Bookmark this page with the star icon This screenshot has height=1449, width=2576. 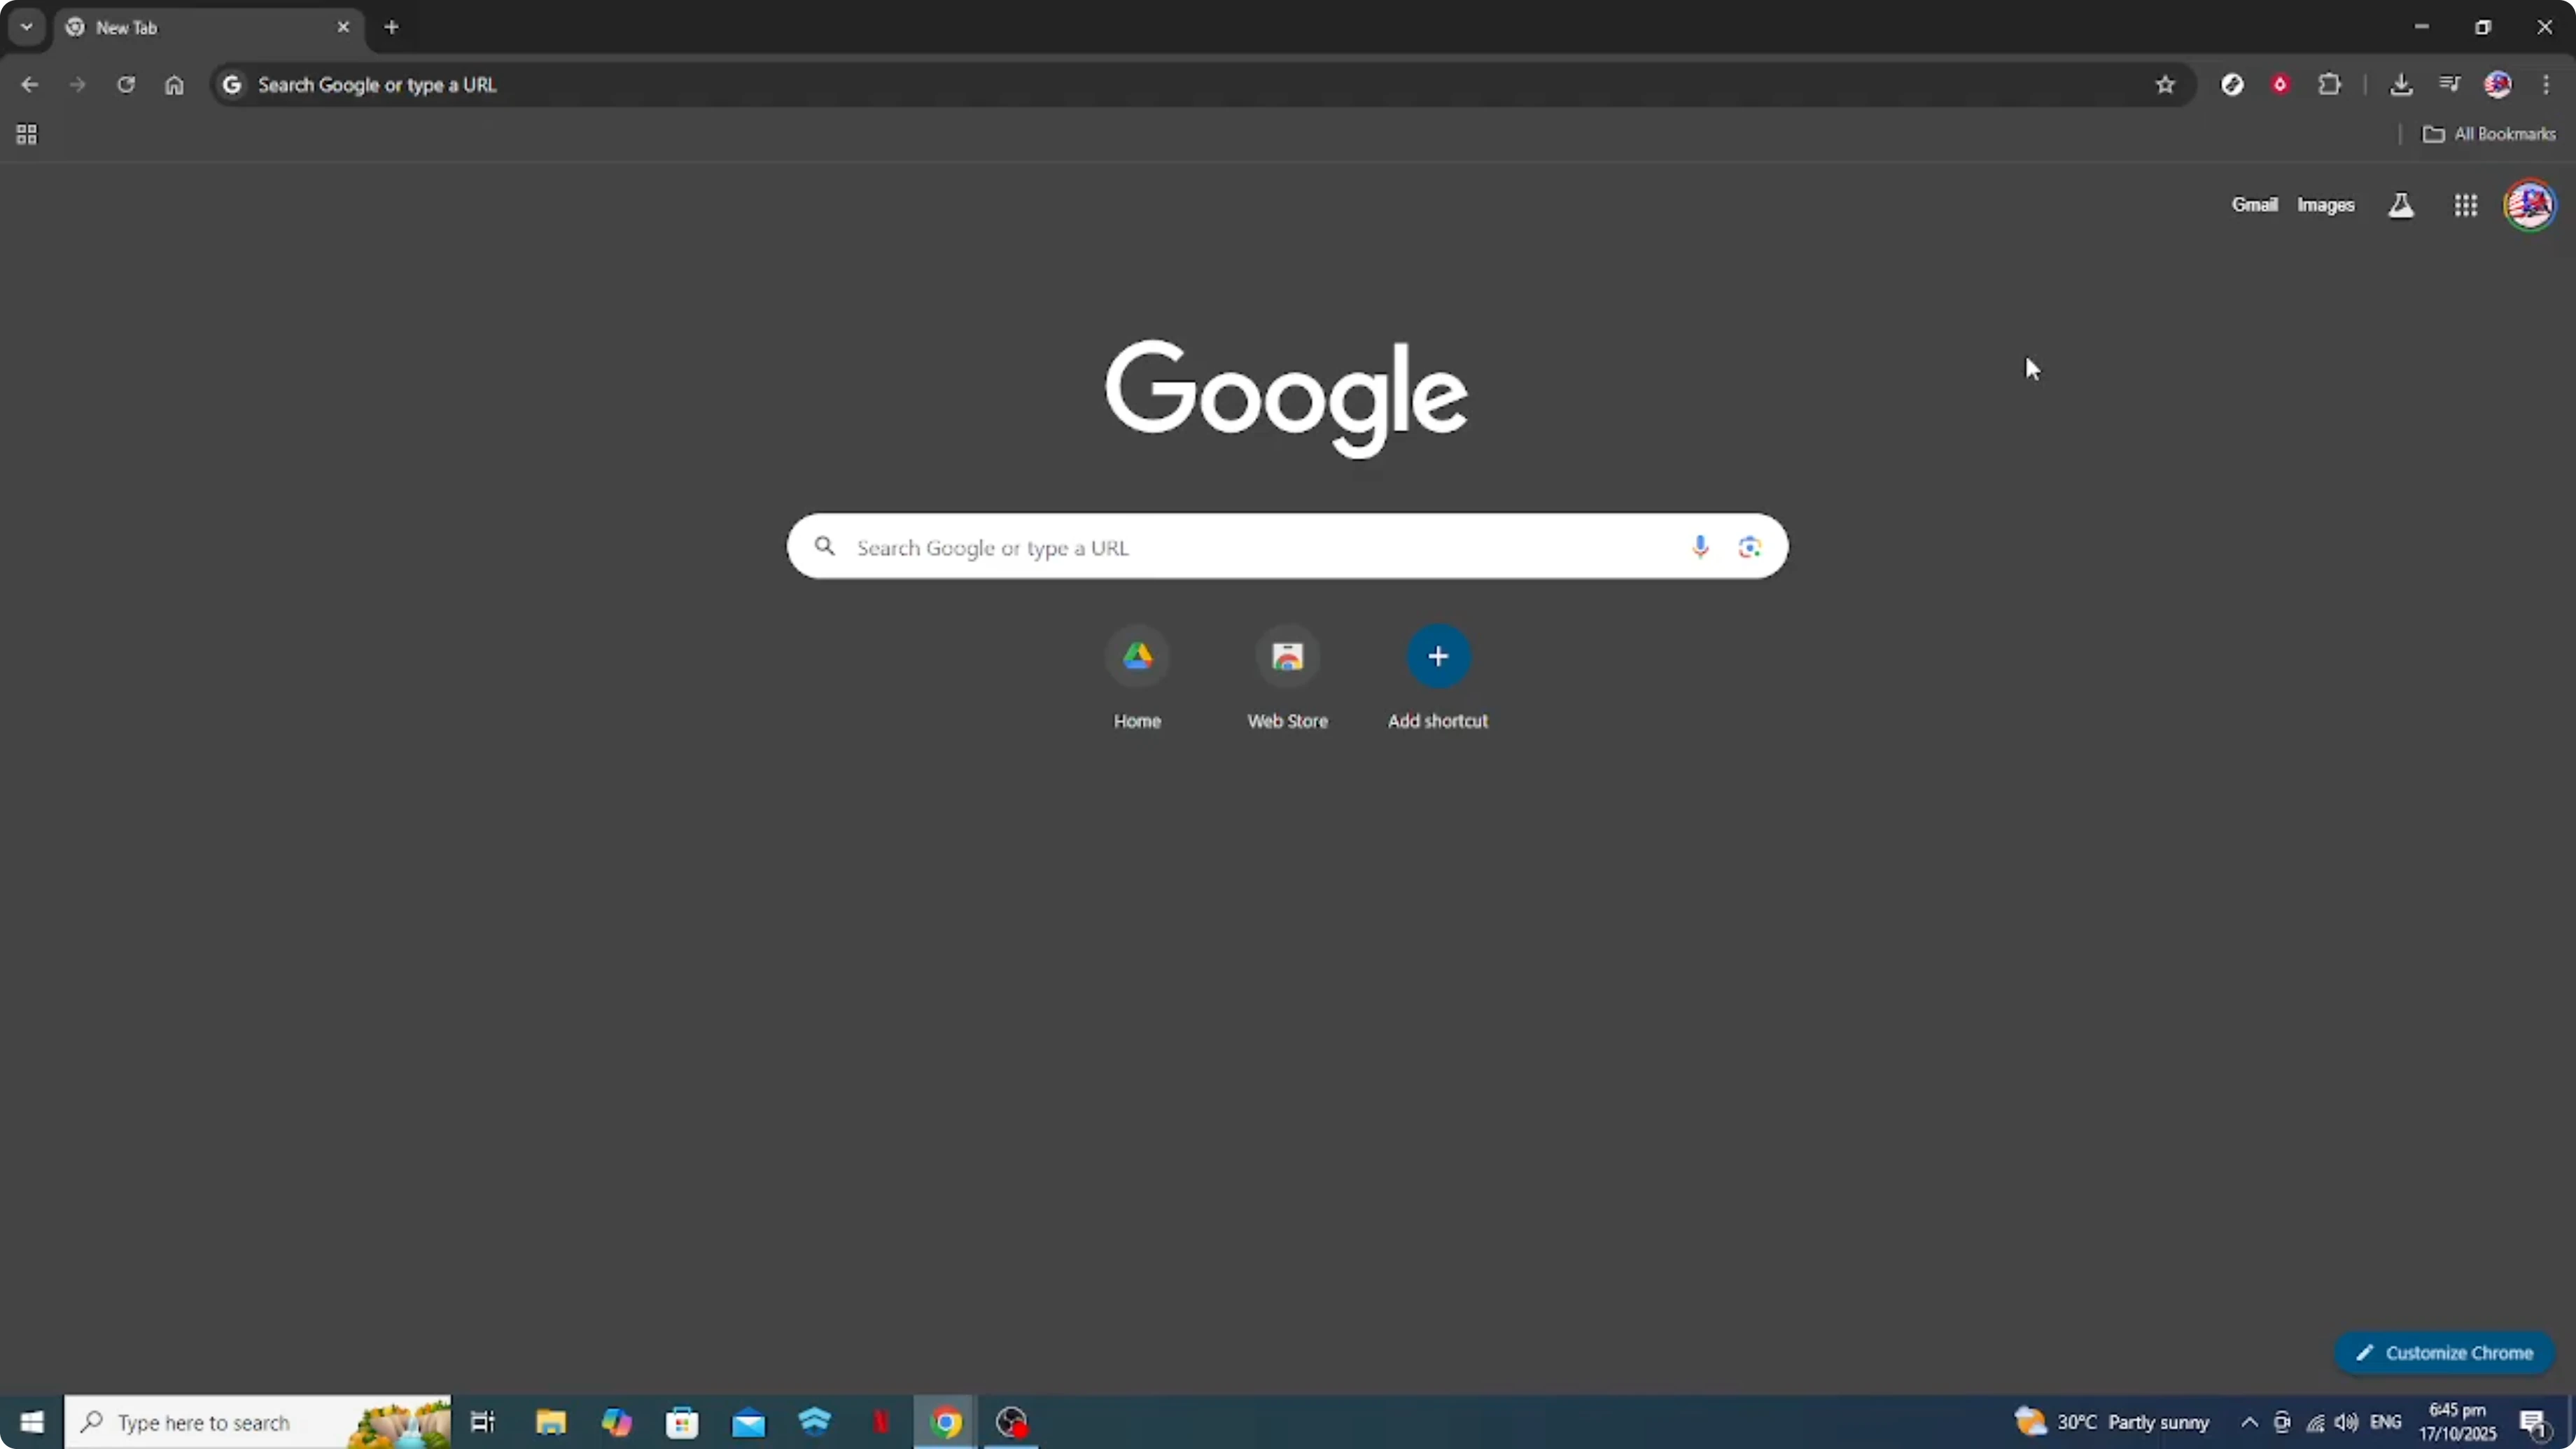point(2165,85)
